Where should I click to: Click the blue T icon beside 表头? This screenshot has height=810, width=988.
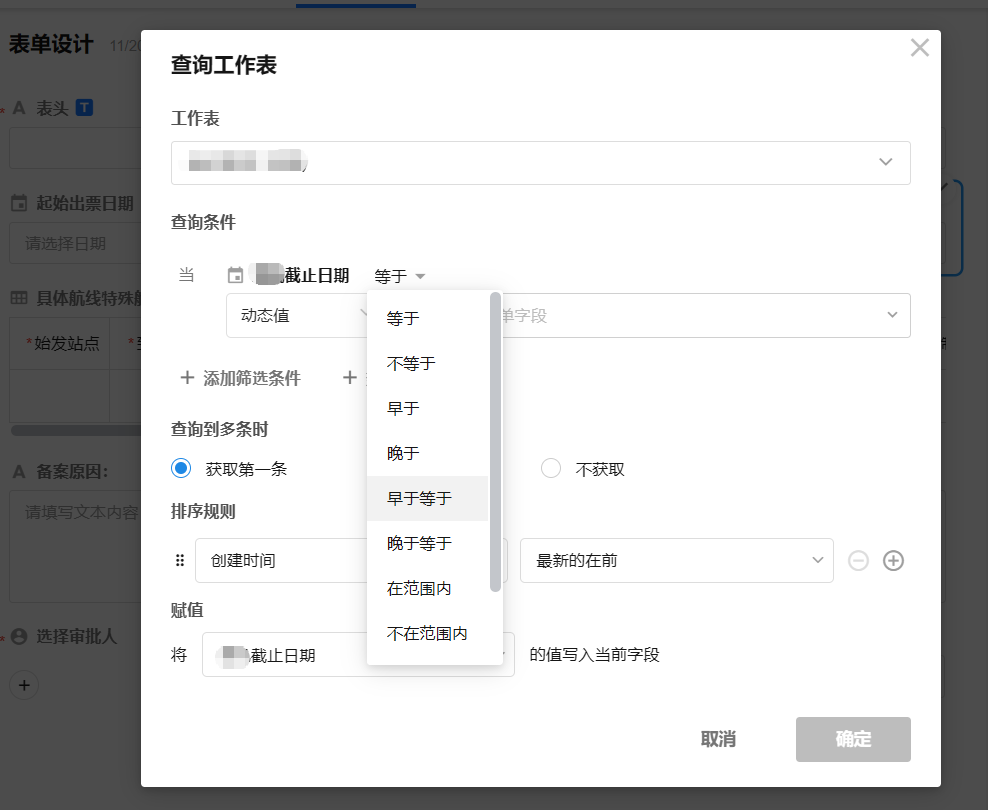[85, 107]
